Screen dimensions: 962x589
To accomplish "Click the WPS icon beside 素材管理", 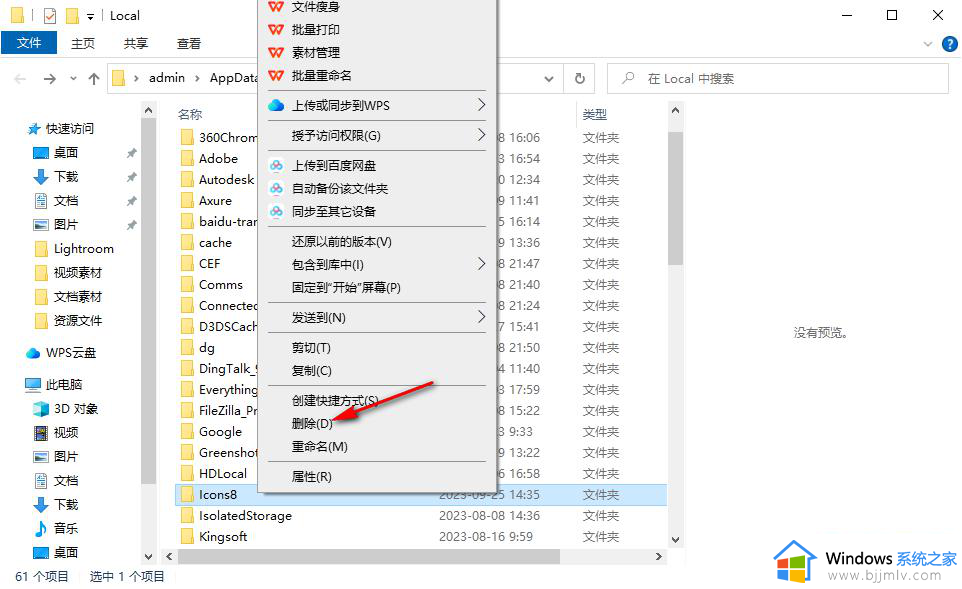I will (276, 53).
